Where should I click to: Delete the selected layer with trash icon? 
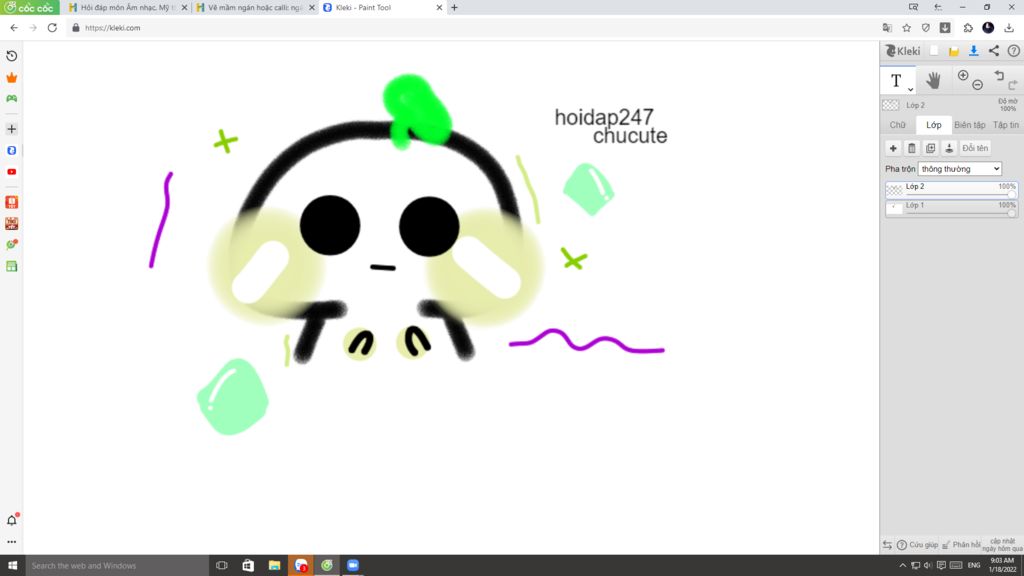912,148
